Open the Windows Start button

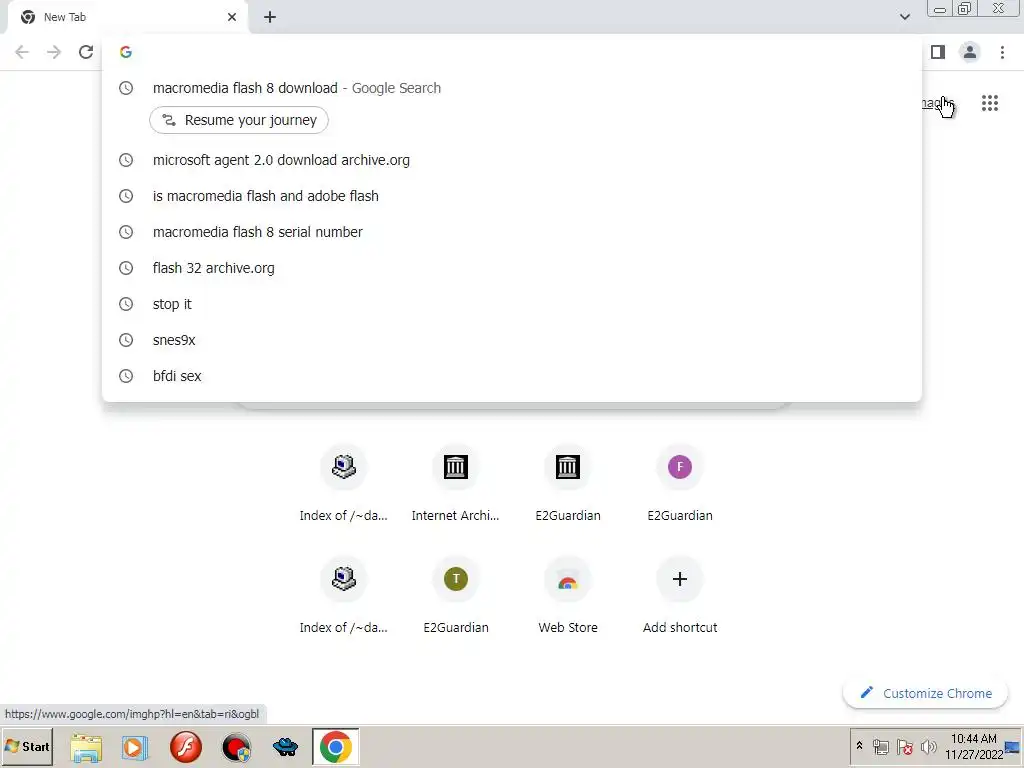pos(27,746)
